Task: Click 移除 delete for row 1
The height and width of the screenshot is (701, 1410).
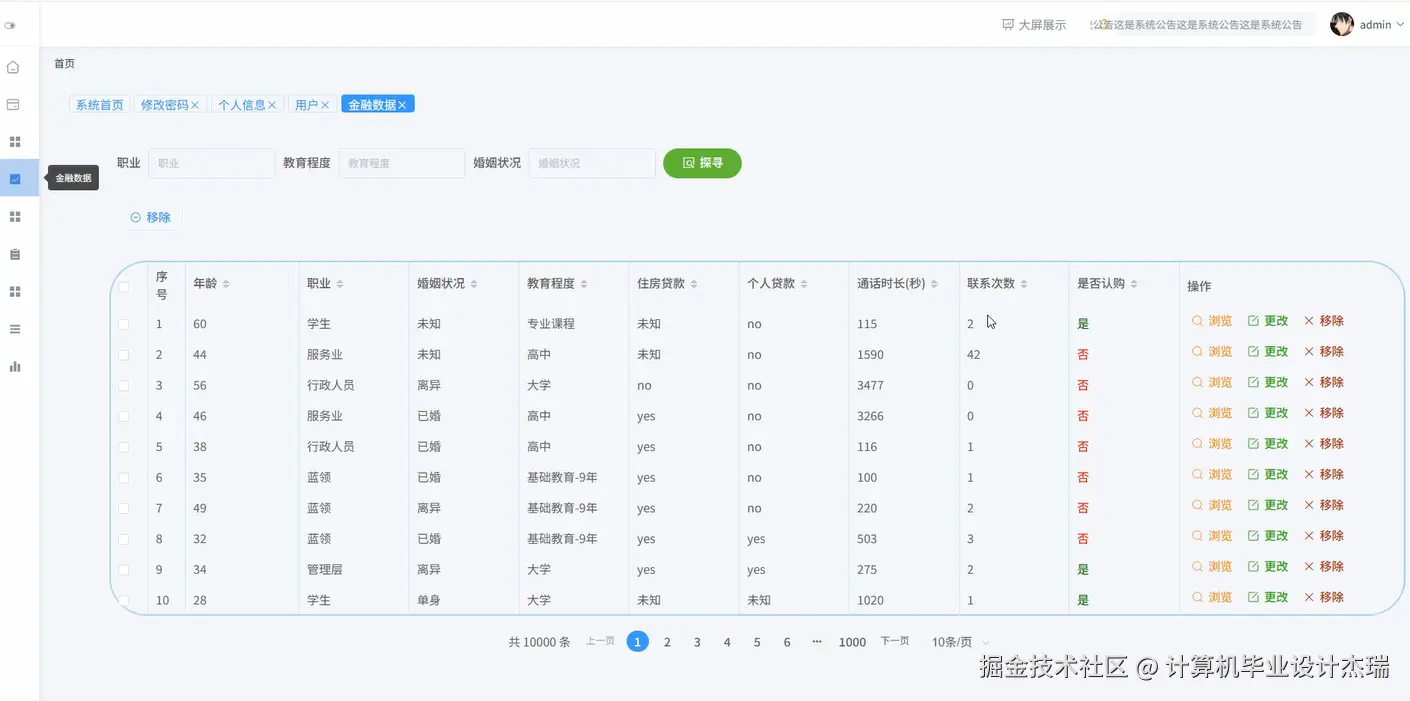Action: tap(1324, 321)
